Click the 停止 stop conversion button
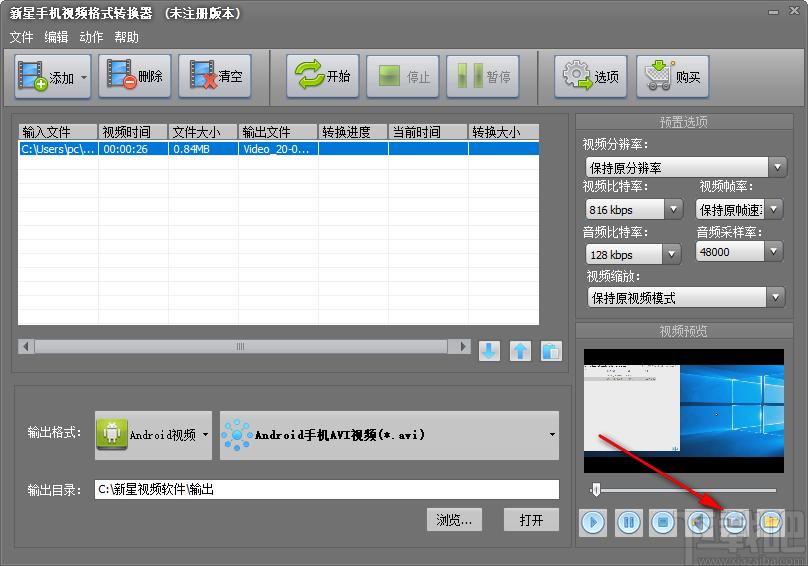 pos(402,76)
